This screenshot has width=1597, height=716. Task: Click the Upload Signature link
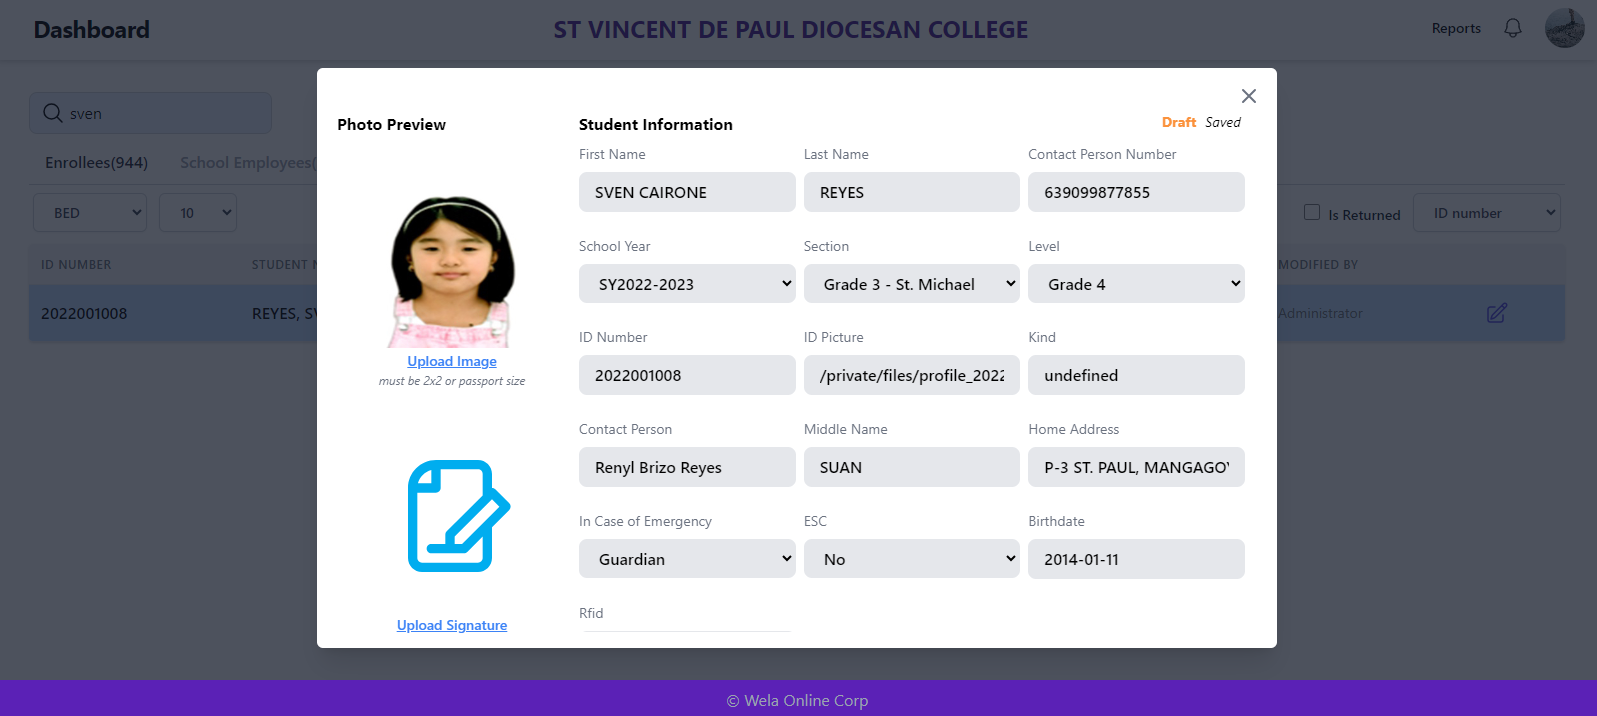pyautogui.click(x=452, y=625)
